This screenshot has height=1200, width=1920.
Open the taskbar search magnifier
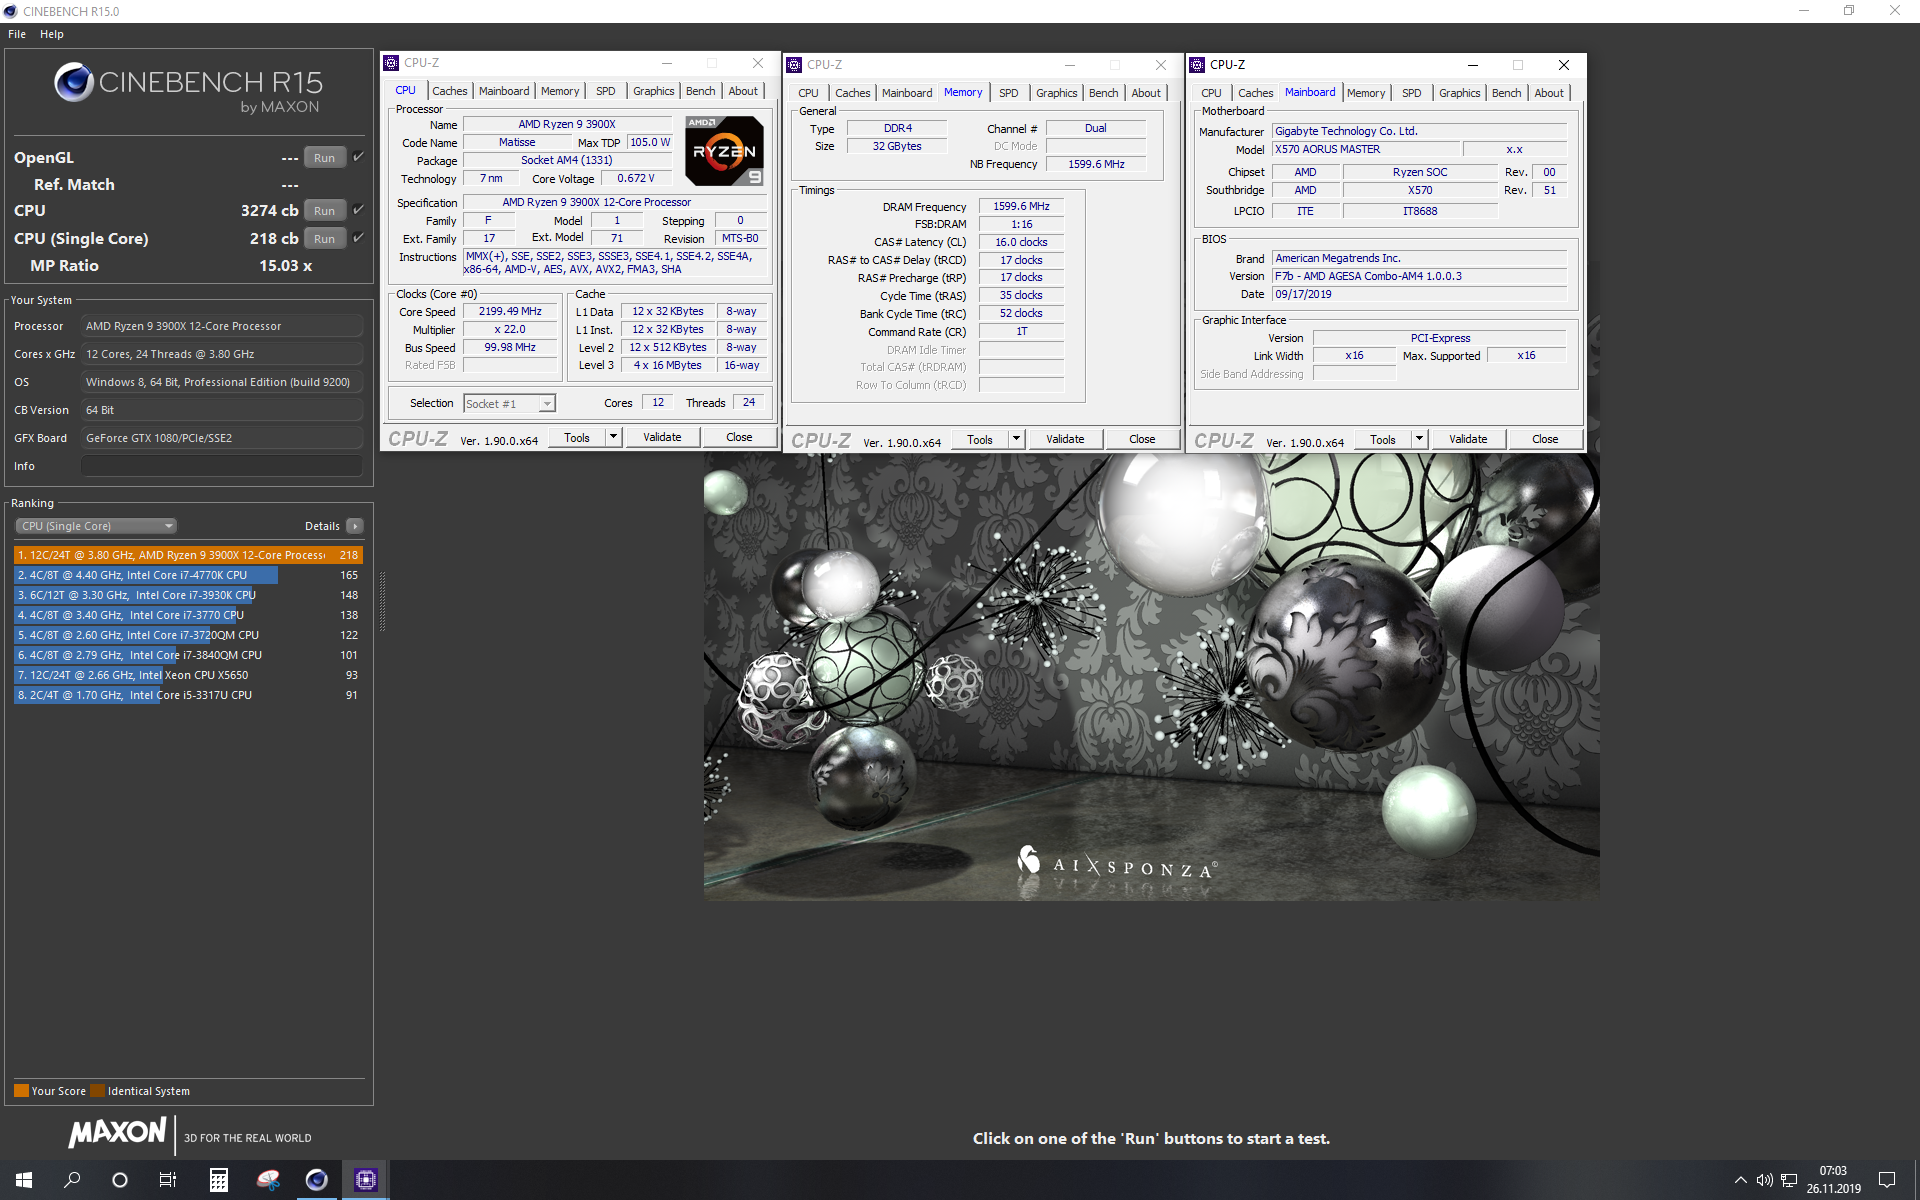(x=72, y=1180)
